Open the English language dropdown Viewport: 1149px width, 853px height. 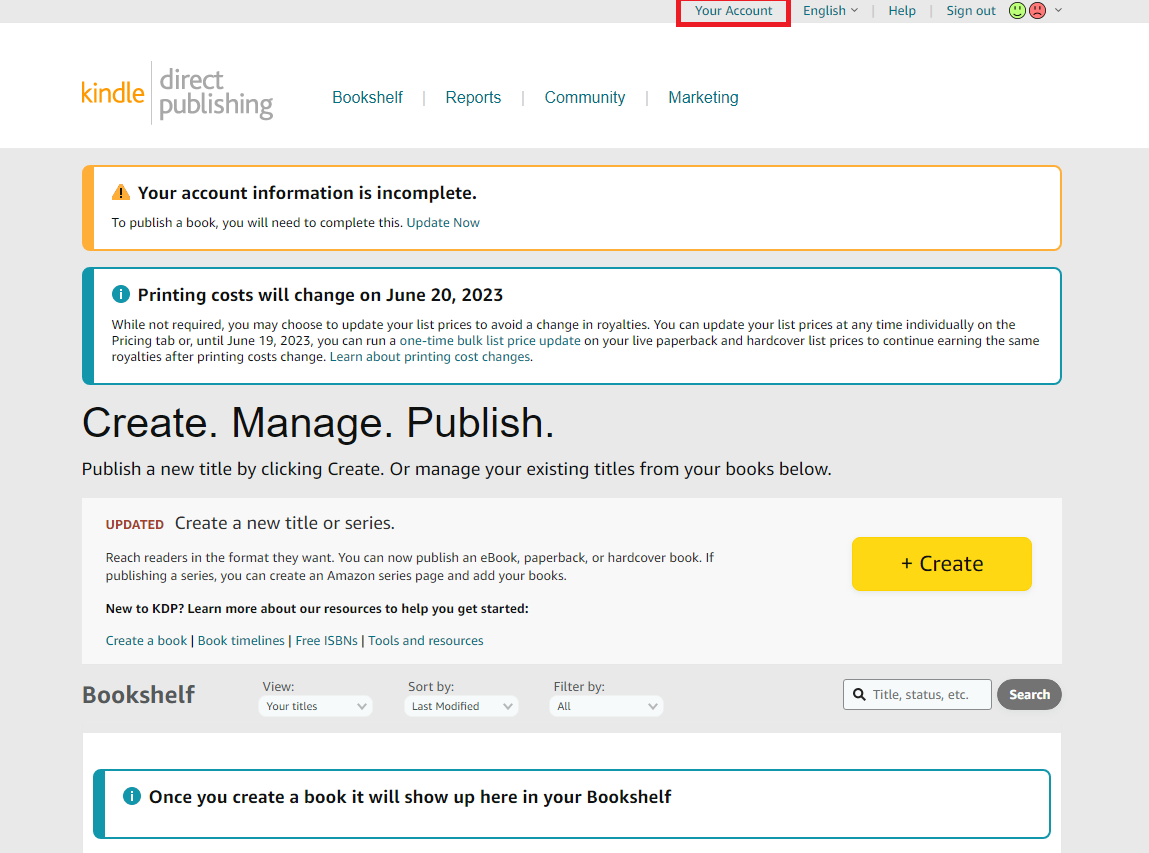pos(830,11)
